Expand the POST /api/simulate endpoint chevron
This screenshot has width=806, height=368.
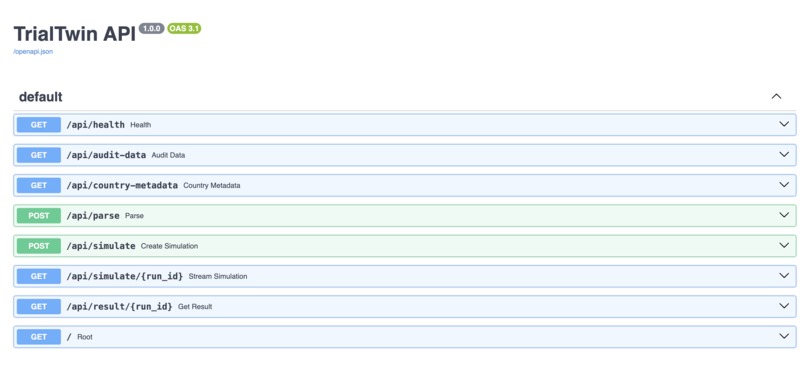[784, 246]
